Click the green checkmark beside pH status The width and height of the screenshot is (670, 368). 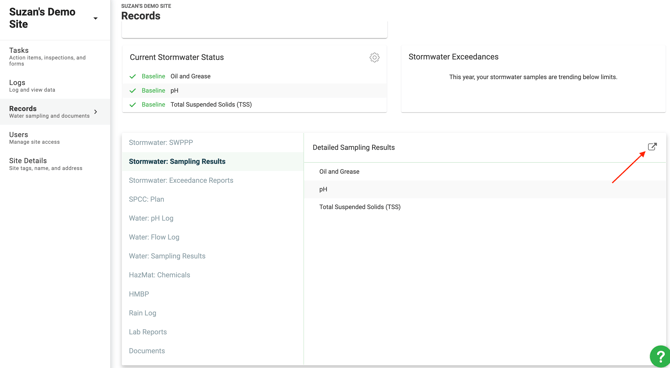(x=132, y=91)
